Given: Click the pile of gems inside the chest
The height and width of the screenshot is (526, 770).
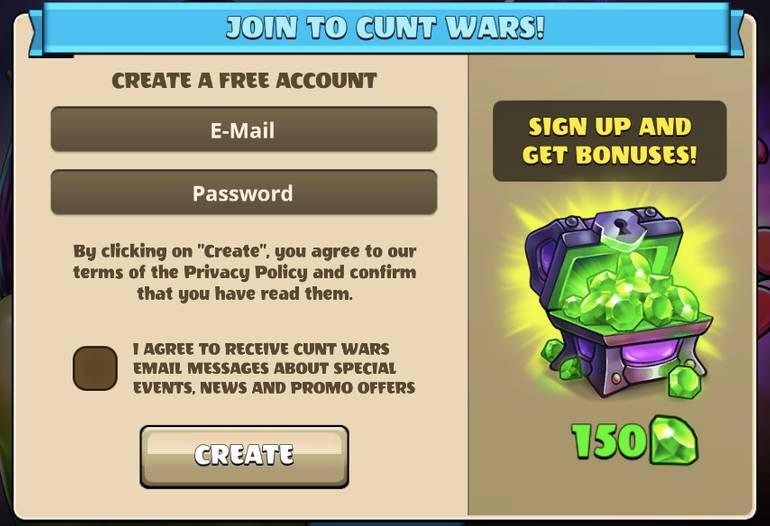Looking at the screenshot, I should pos(632,295).
